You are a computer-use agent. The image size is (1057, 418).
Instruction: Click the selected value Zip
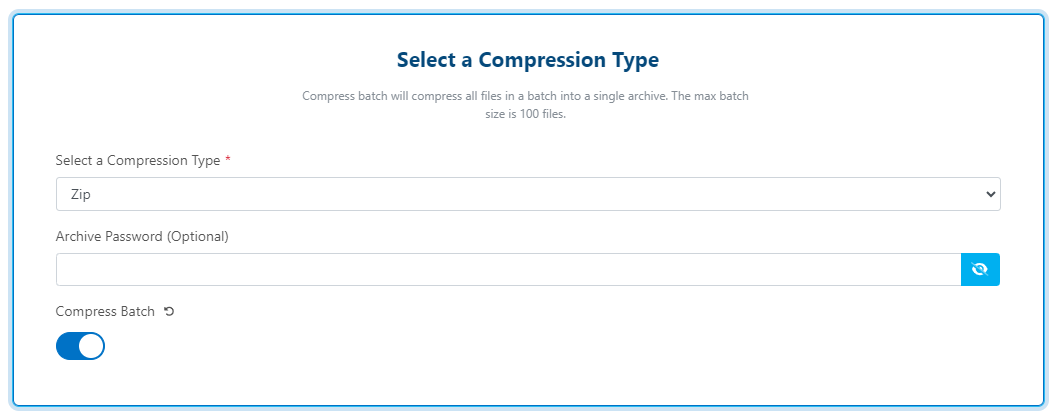pos(81,195)
